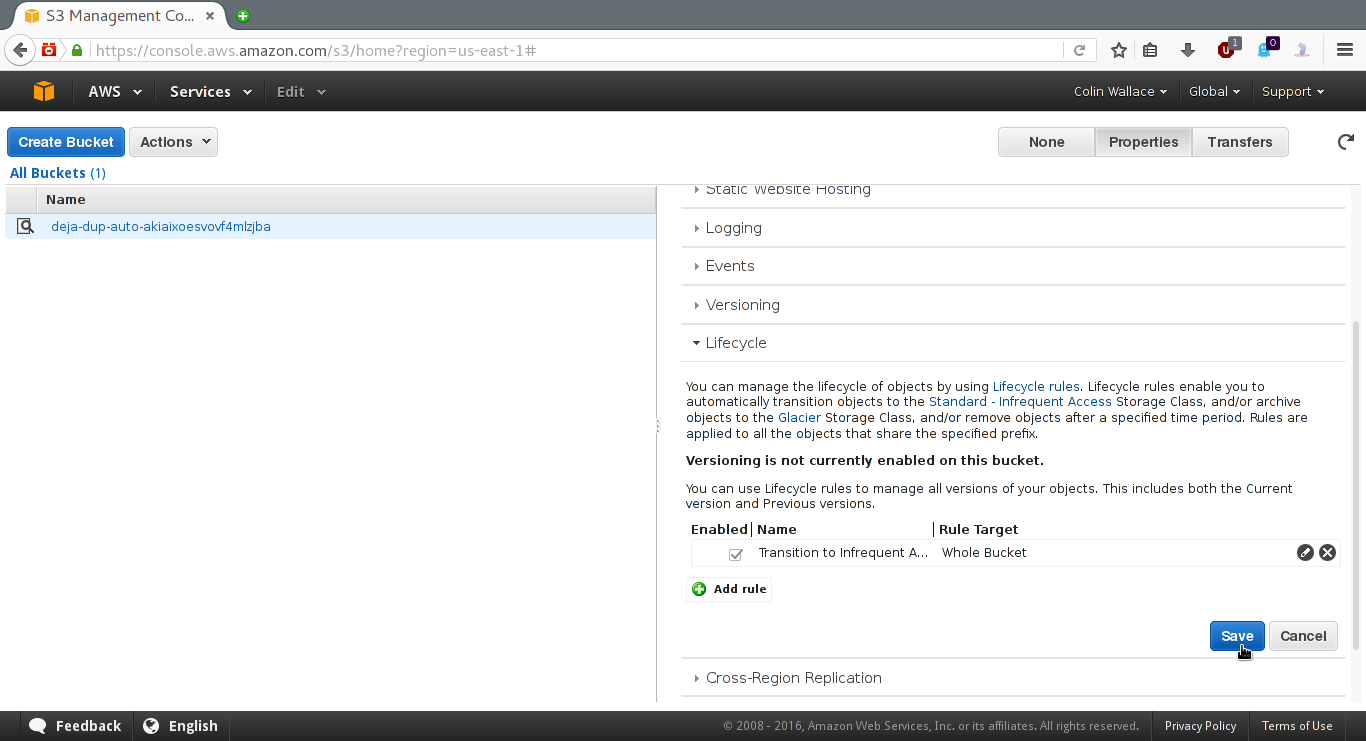Cancel lifecycle changes
Screen dimensions: 1366x741
click(x=1303, y=636)
